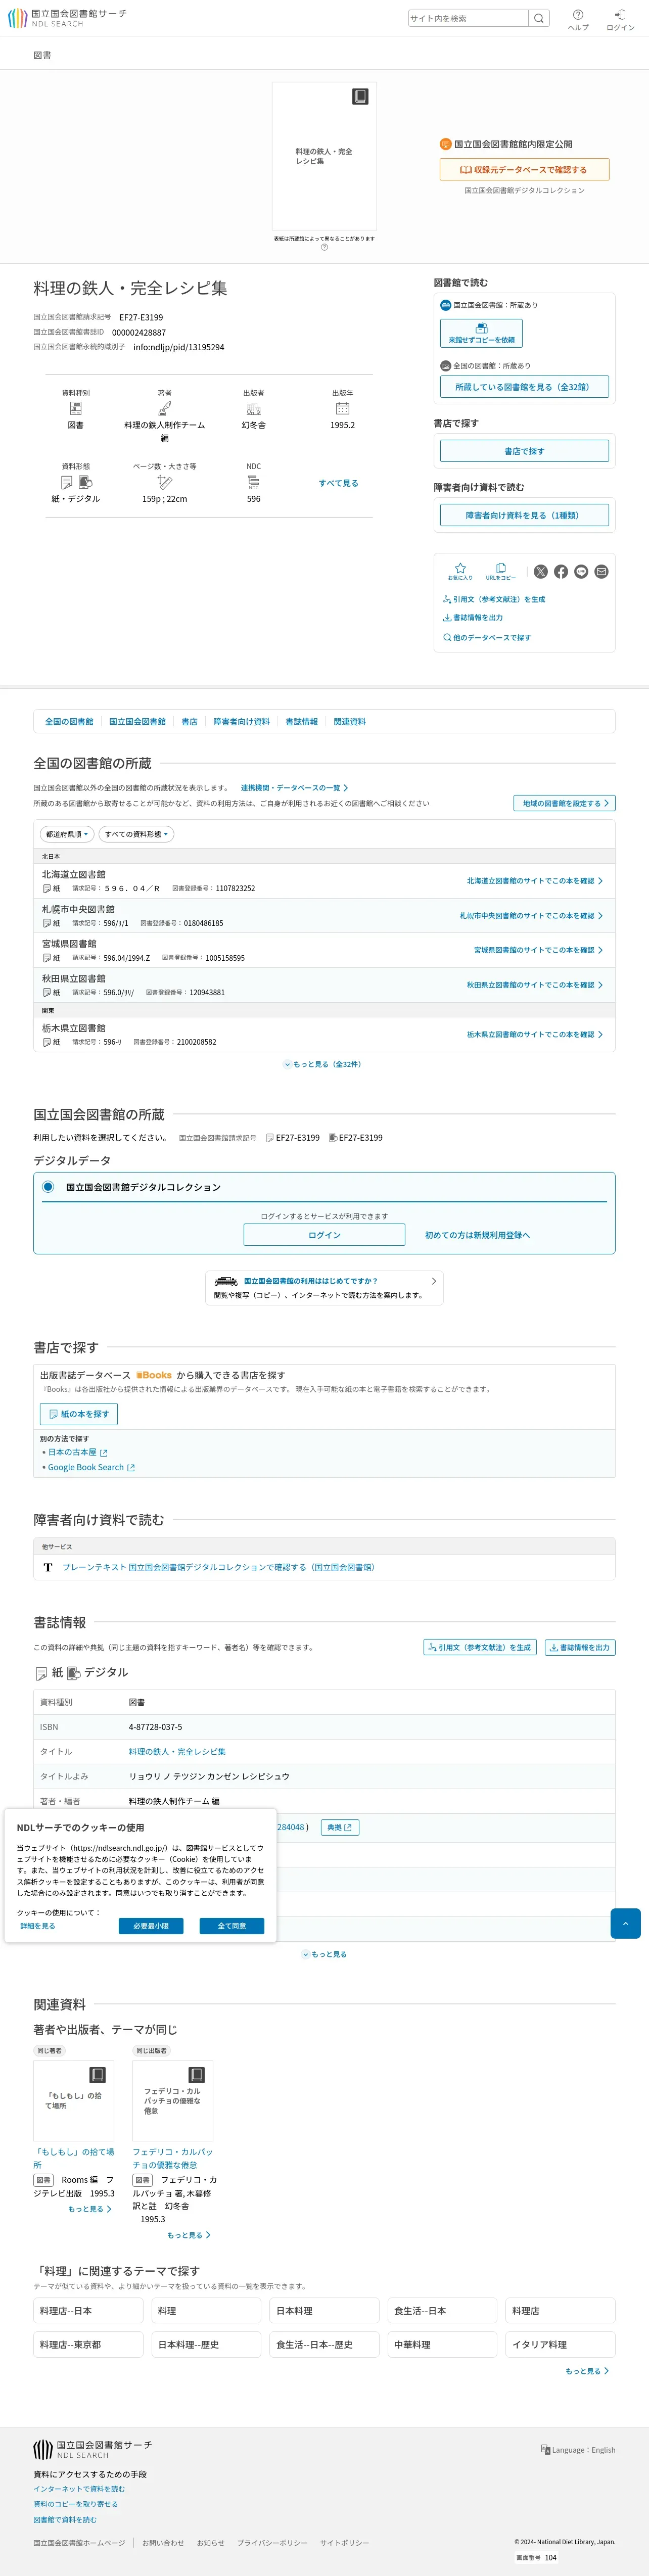Click 障害者向け資料を見る button
Screen dimensions: 649x2576
tap(524, 515)
